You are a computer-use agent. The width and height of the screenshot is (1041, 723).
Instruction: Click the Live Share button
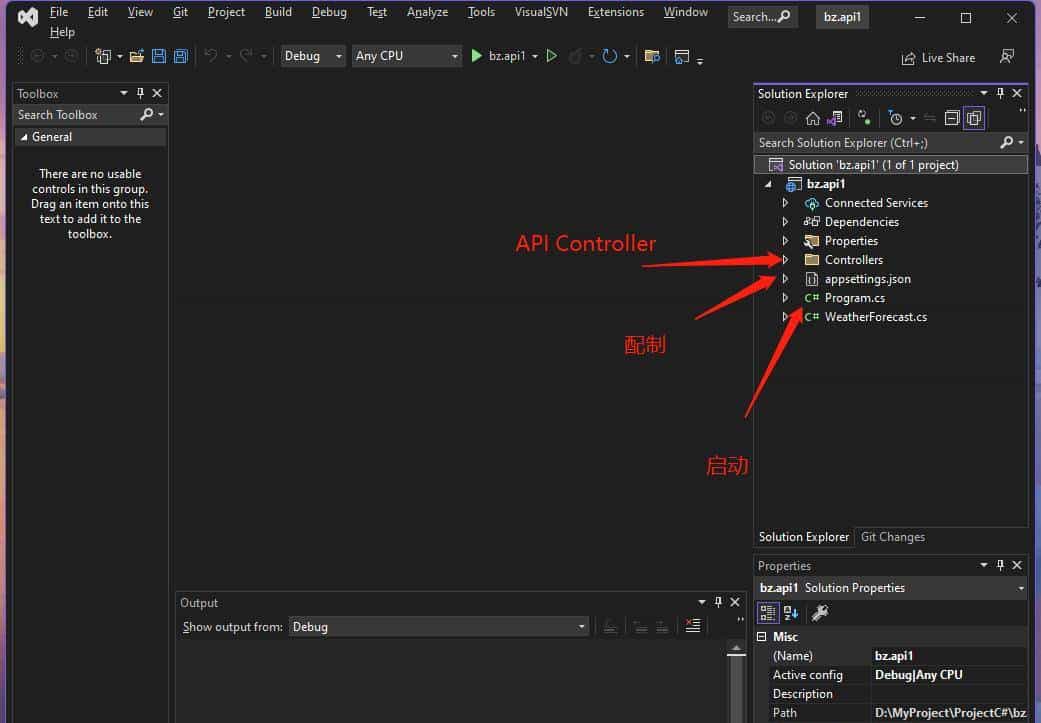pyautogui.click(x=938, y=58)
